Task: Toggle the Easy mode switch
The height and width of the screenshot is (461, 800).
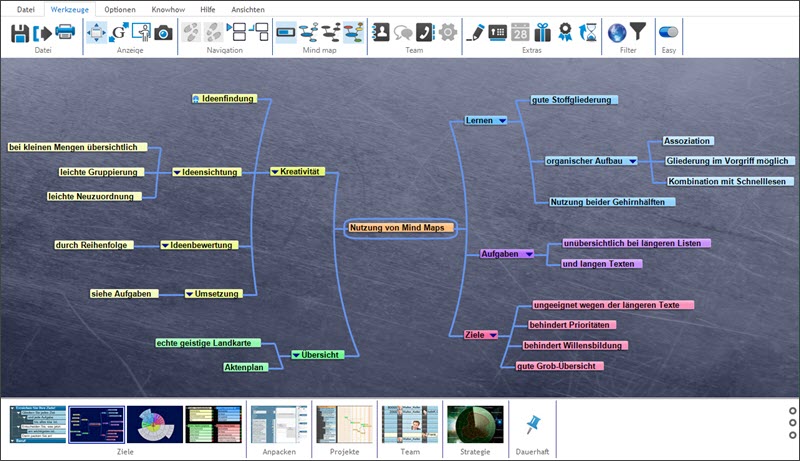Action: pos(669,33)
